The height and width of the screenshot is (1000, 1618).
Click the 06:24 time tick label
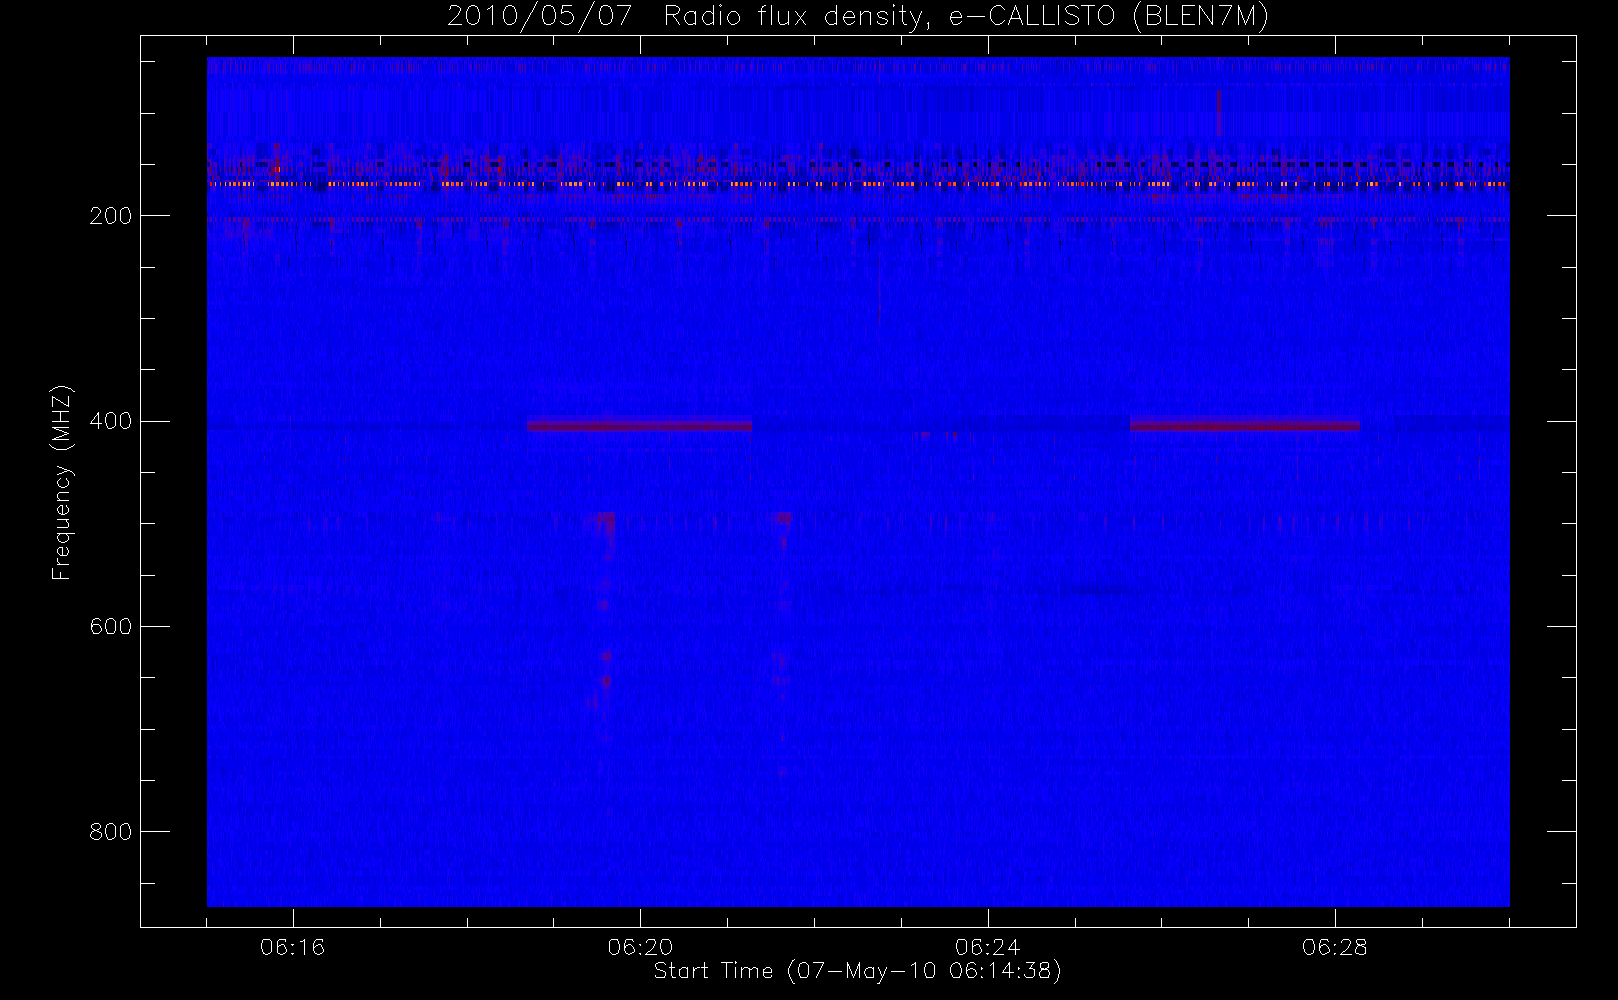[x=987, y=947]
